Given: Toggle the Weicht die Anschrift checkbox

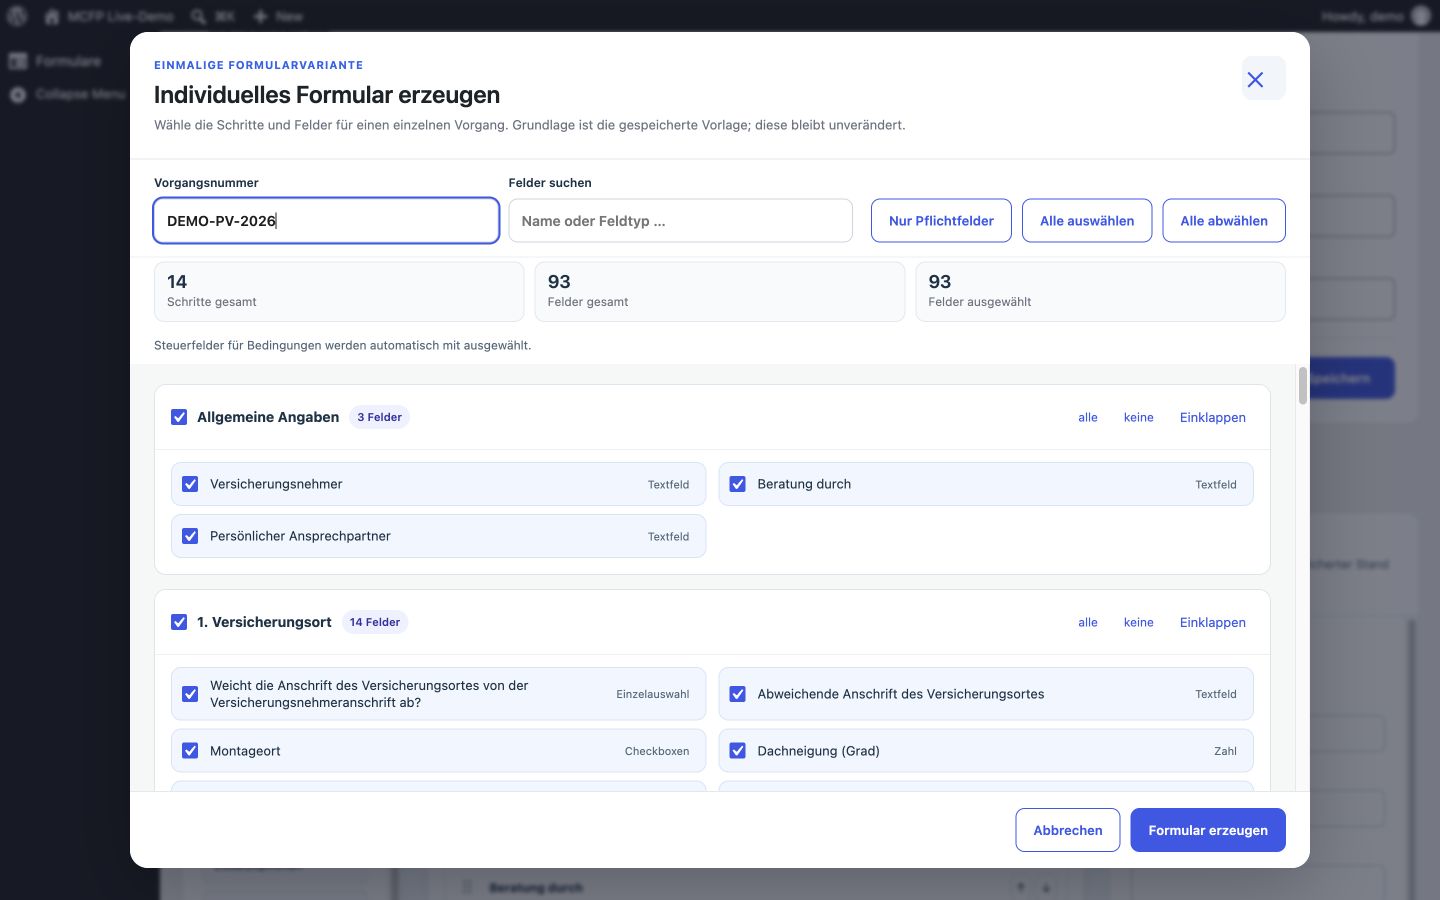Looking at the screenshot, I should (190, 694).
